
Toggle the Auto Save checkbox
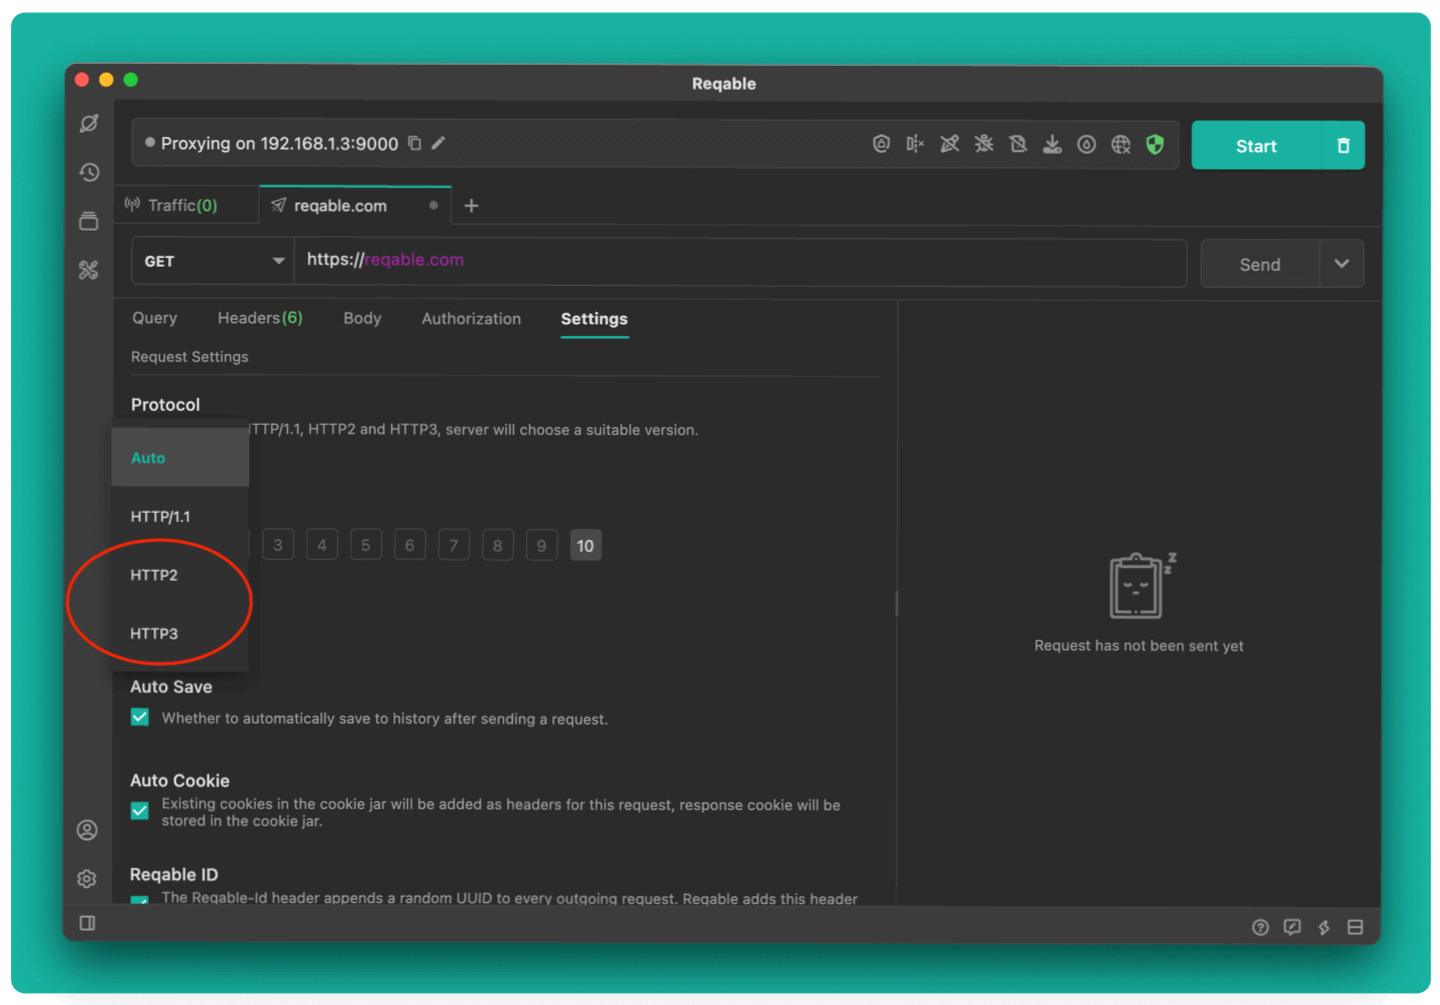[x=140, y=717]
